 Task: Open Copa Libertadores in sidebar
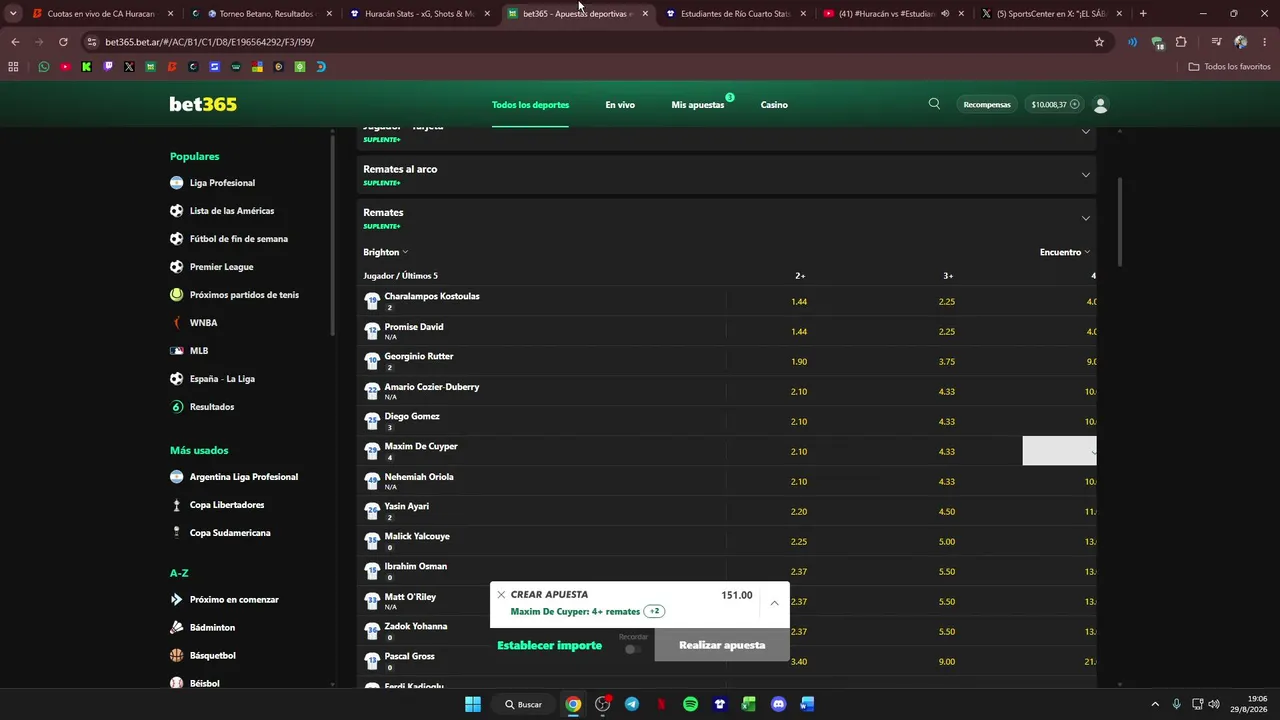pos(227,505)
